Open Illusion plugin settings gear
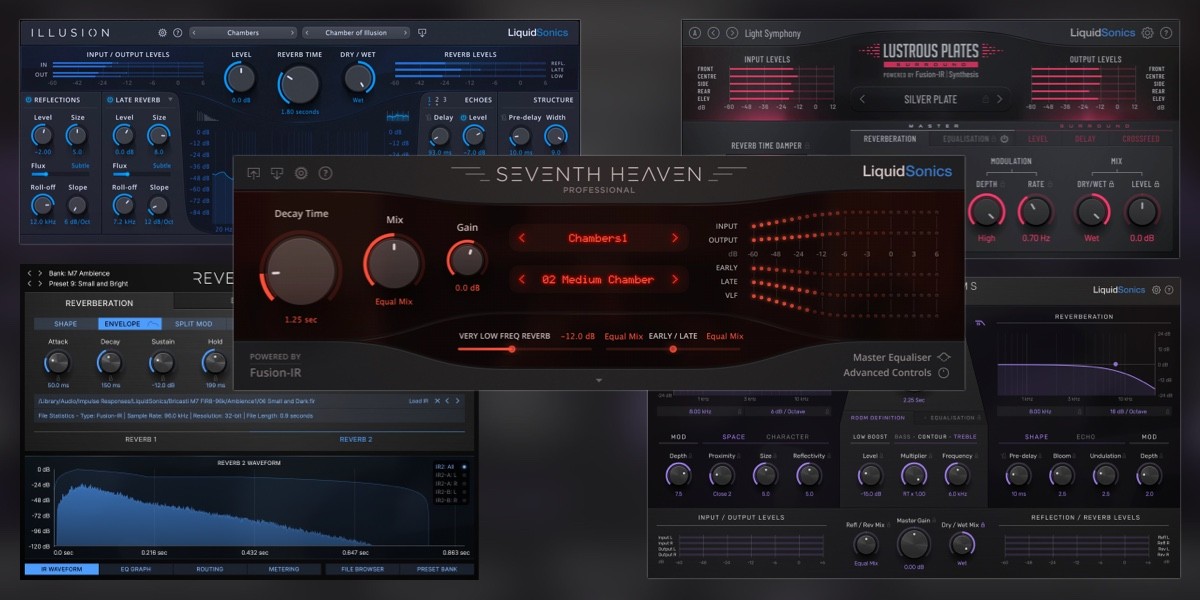1200x600 pixels. click(163, 33)
